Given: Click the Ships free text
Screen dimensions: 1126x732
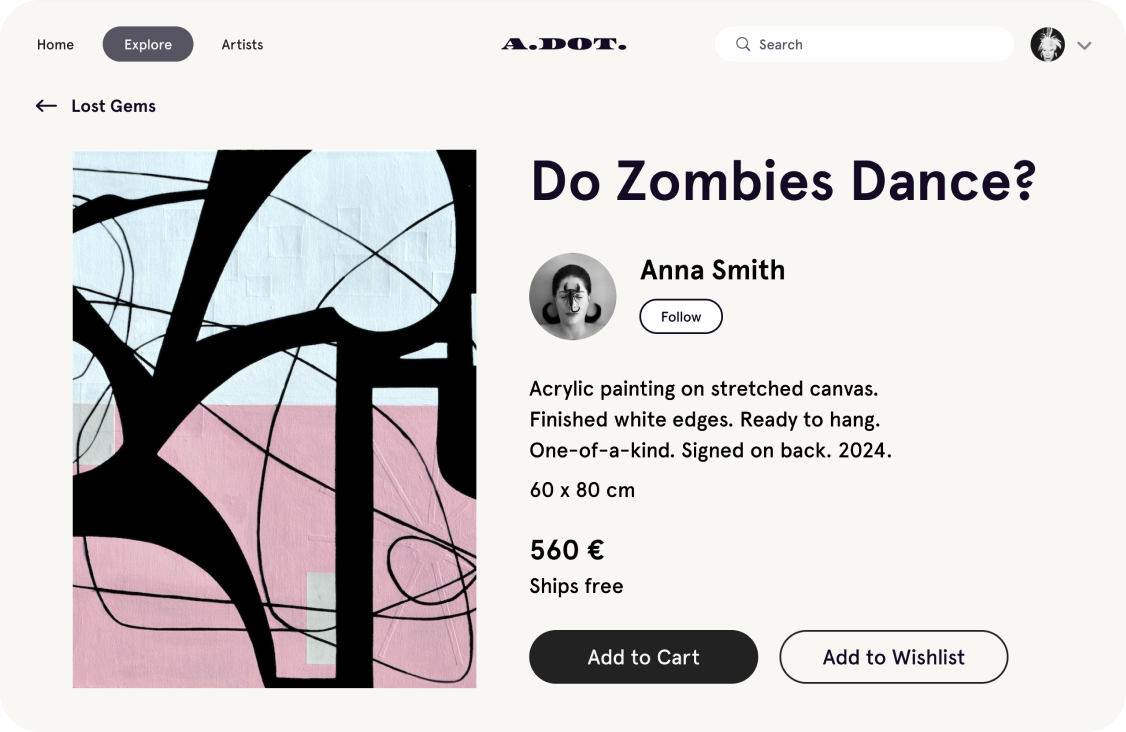Looking at the screenshot, I should (576, 586).
